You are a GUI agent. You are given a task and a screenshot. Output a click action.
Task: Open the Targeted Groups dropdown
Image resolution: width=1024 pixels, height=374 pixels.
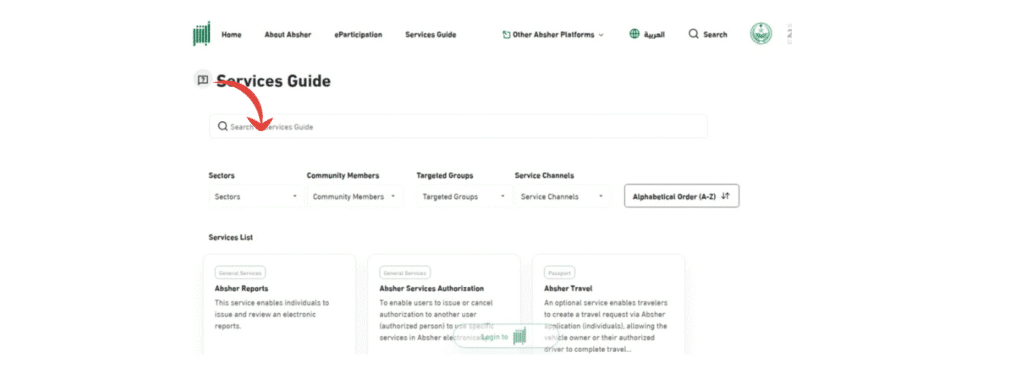[x=464, y=196]
